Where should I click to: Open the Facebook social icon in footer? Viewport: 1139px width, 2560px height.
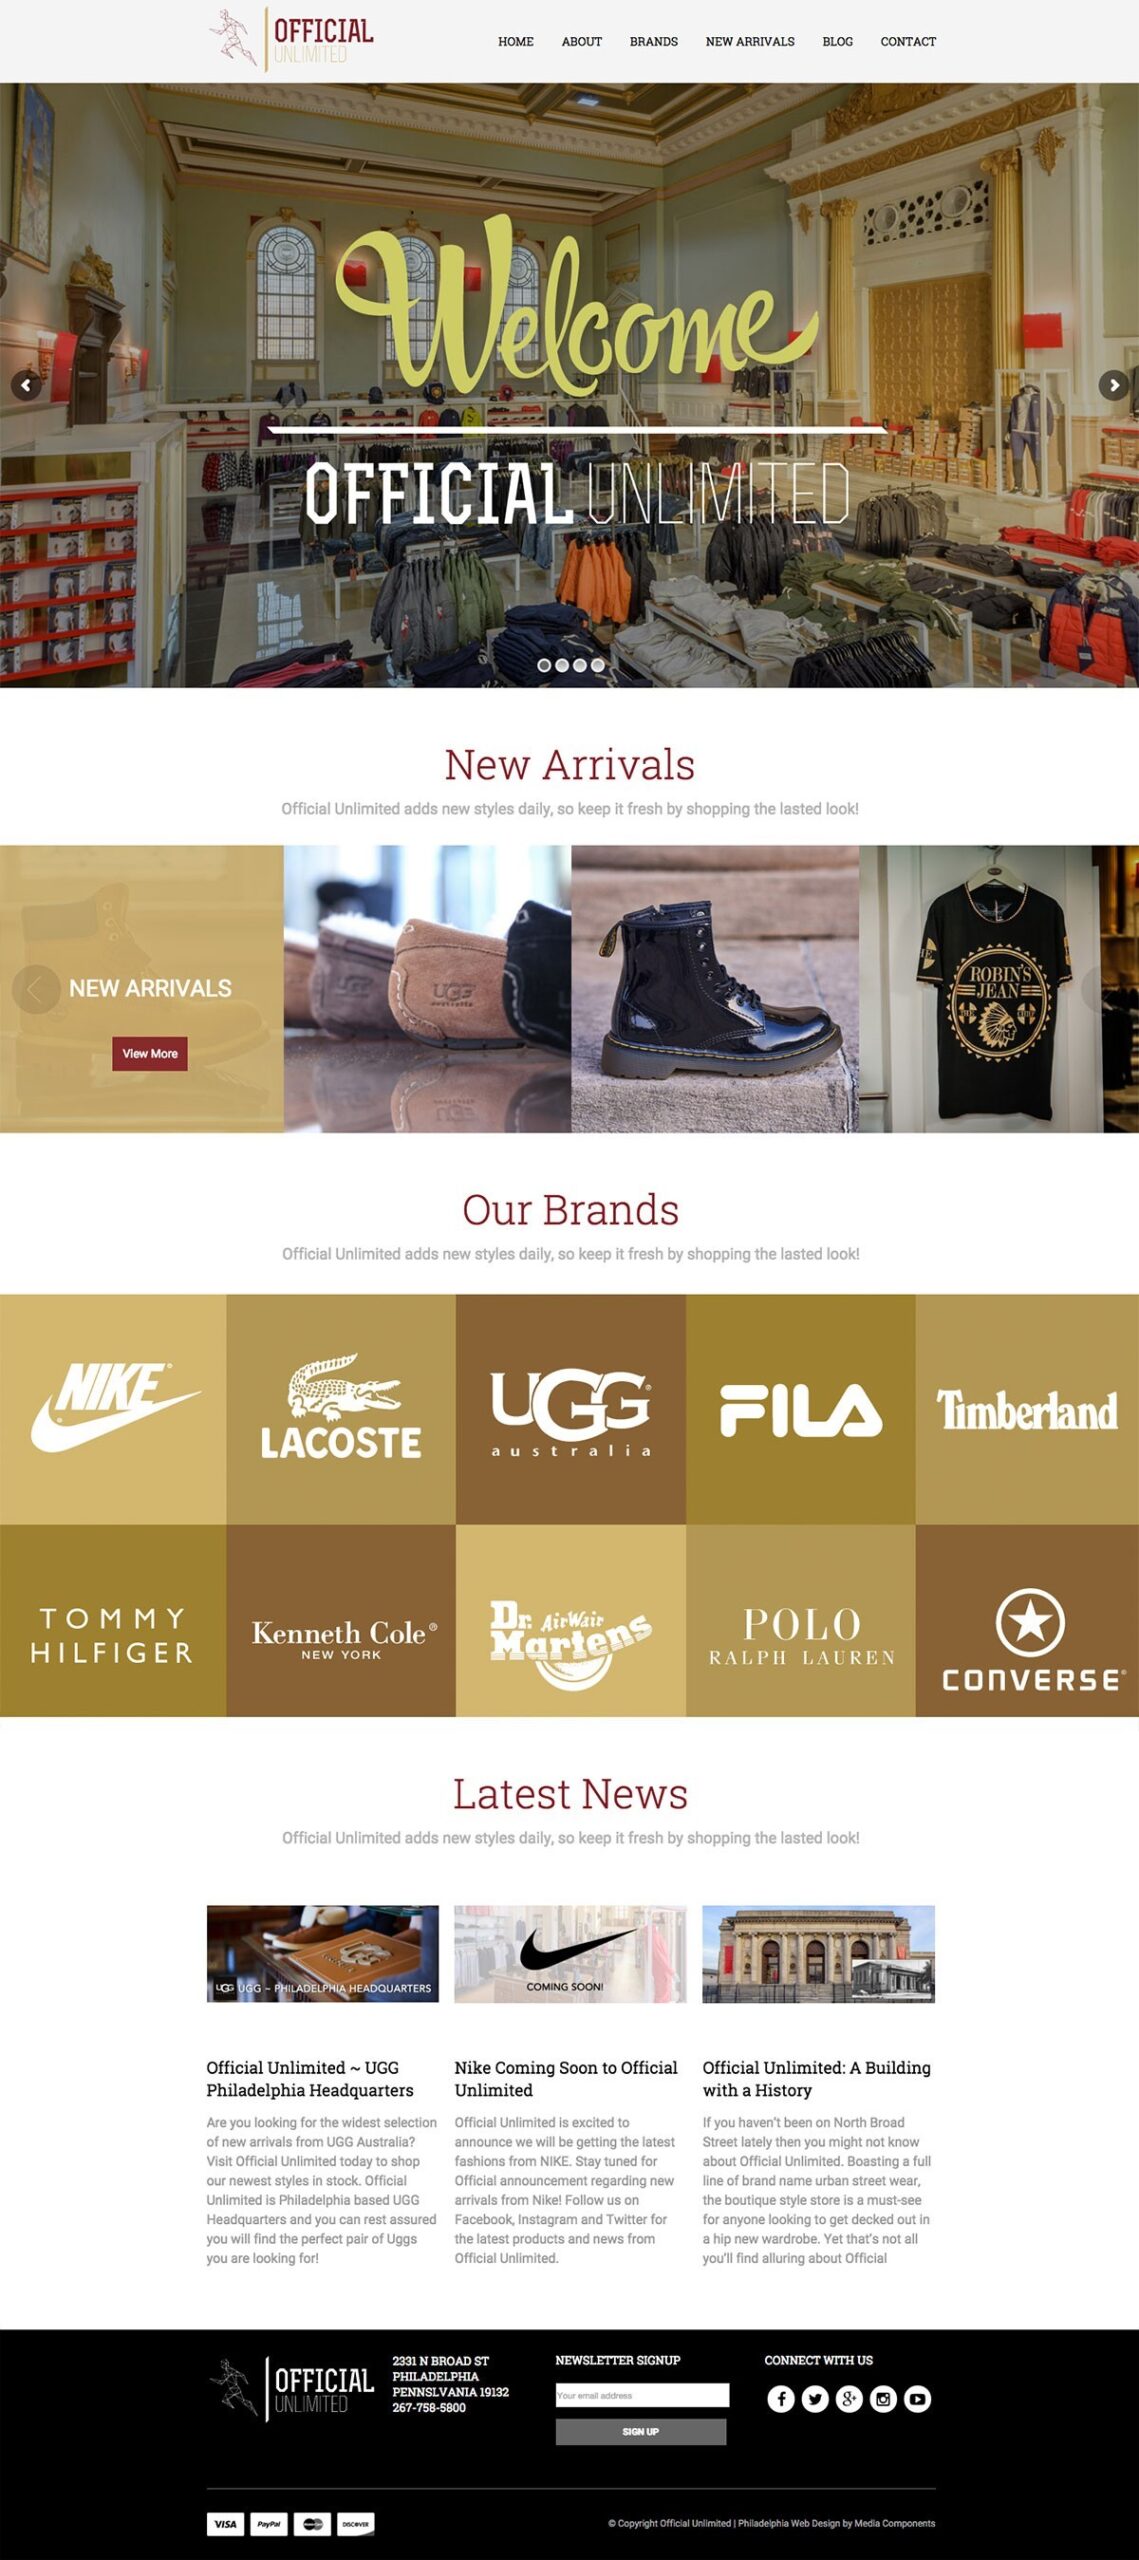tap(781, 2398)
